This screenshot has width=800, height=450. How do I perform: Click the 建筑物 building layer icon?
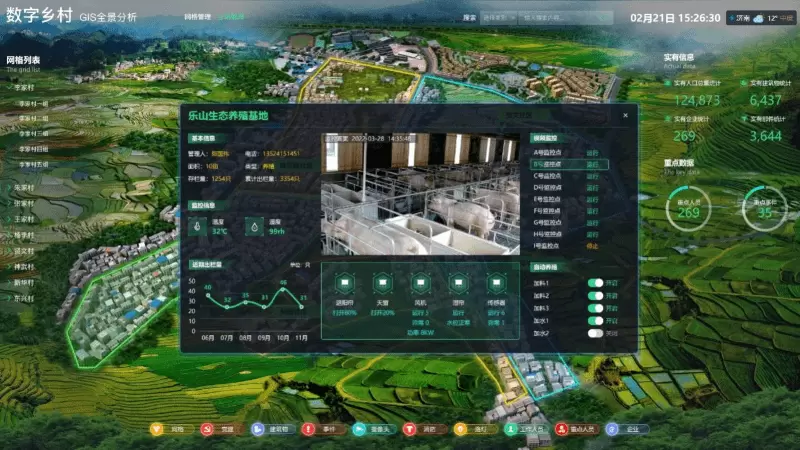point(258,429)
